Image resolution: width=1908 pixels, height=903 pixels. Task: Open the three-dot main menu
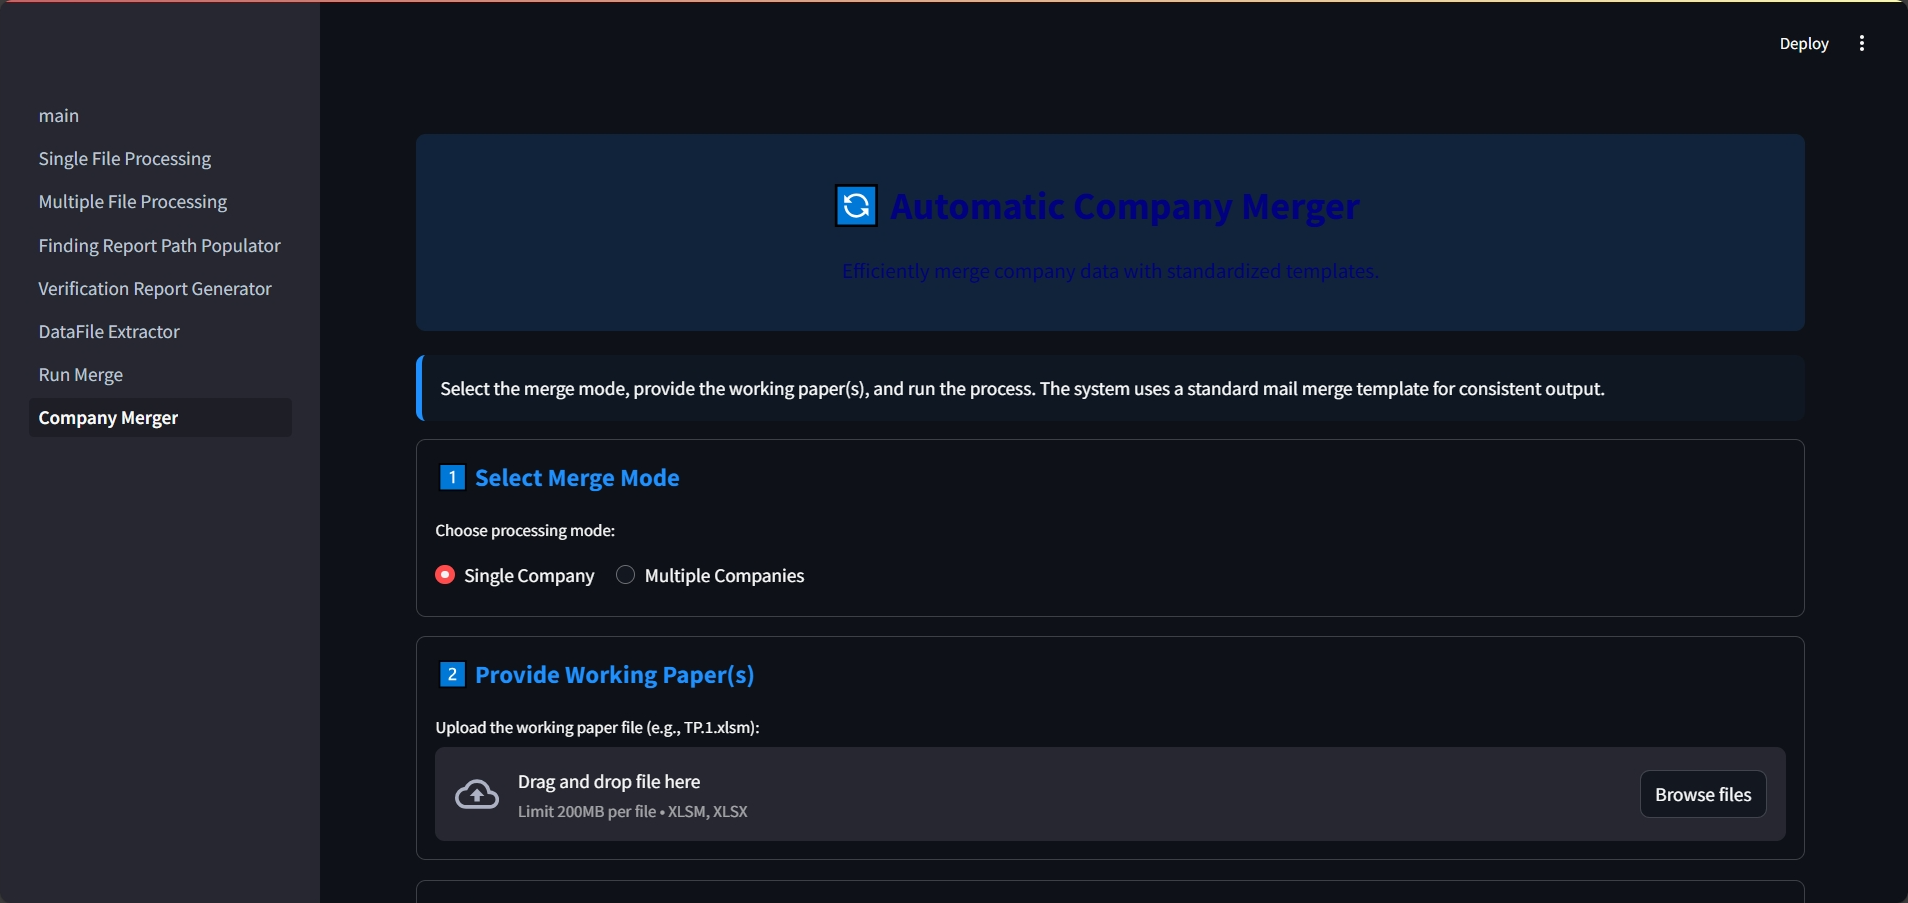(x=1861, y=43)
